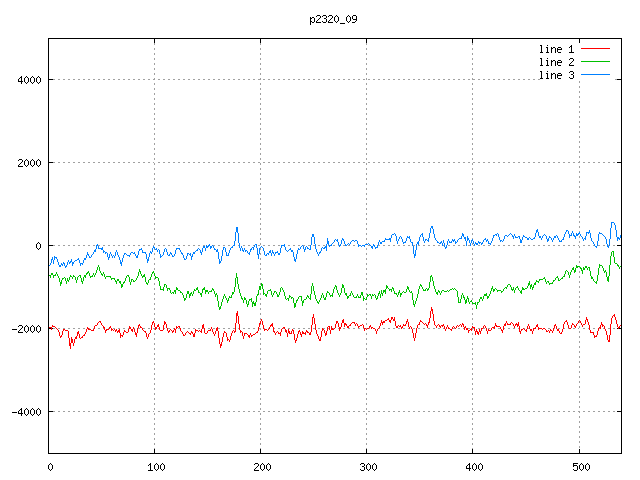Viewport: 640px width, 480px height.
Task: Click the blue line's peak near x=175
Action: click(x=237, y=228)
